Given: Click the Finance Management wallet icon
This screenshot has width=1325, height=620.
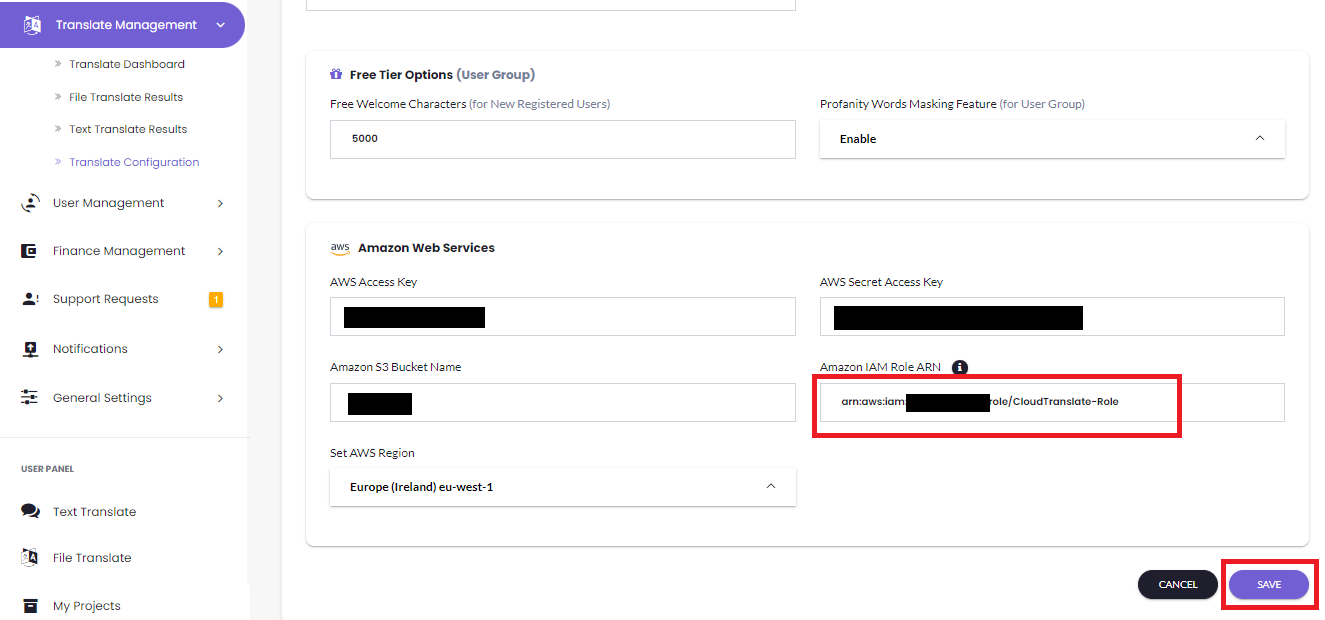Looking at the screenshot, I should [30, 251].
